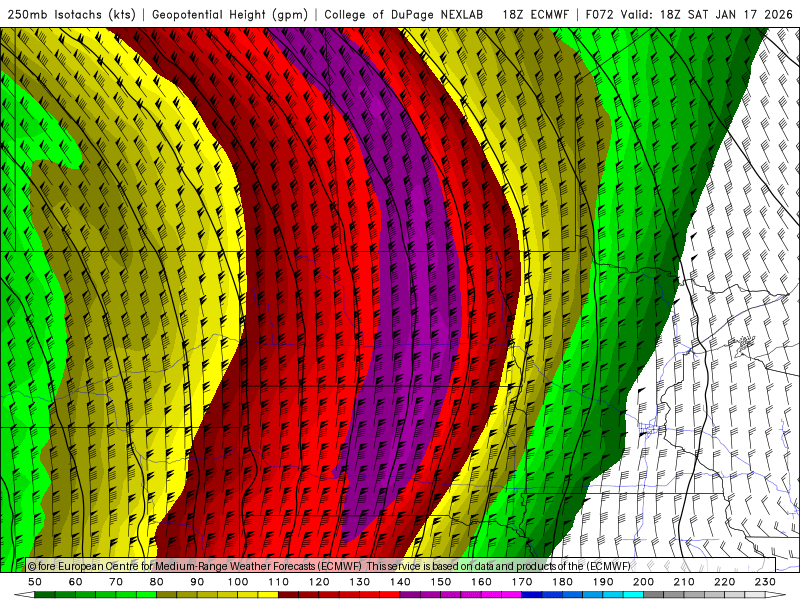
Task: Select the 50 value on color scale
Action: click(35, 582)
